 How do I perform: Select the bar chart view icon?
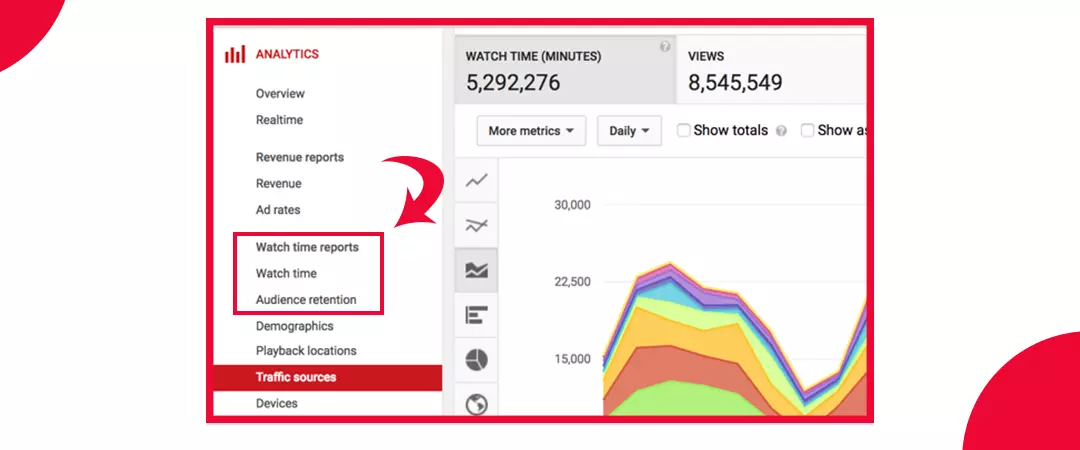coord(476,315)
